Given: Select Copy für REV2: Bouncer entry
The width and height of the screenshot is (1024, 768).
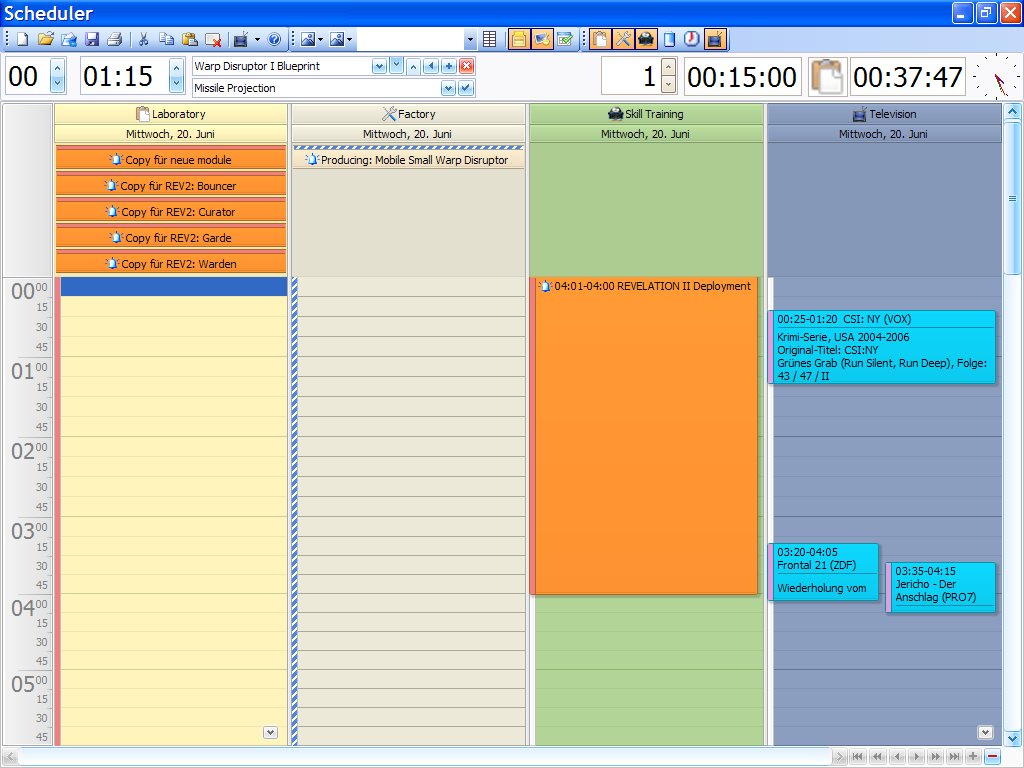Looking at the screenshot, I should (171, 185).
